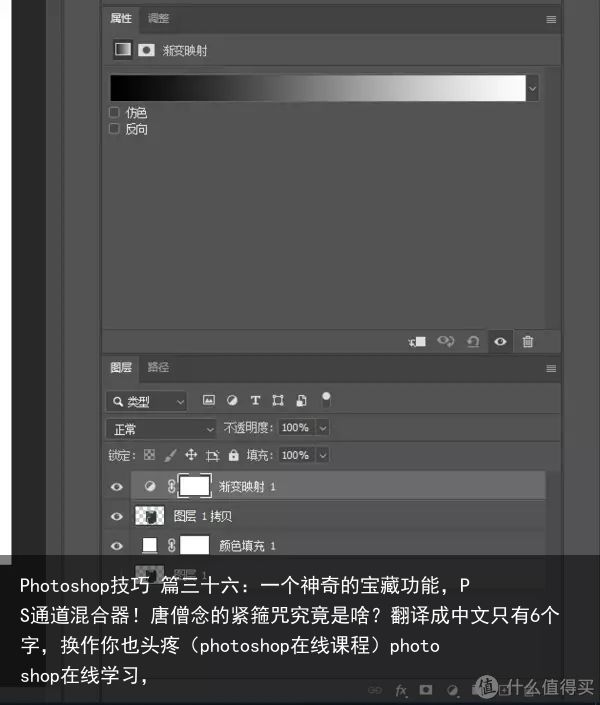The height and width of the screenshot is (705, 600).
Task: Select the 颜色填充 1 layer name
Action: tap(247, 546)
